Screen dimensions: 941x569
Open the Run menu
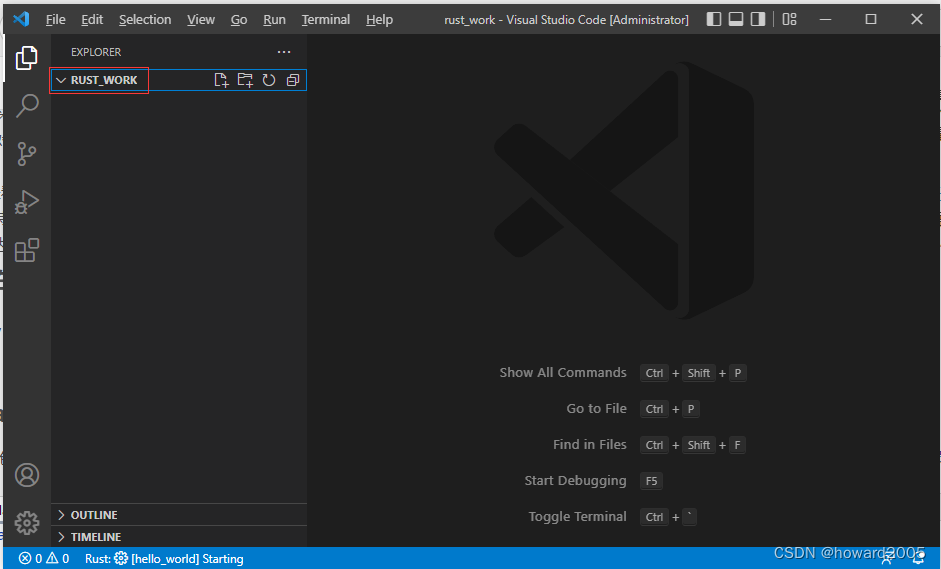(x=274, y=19)
